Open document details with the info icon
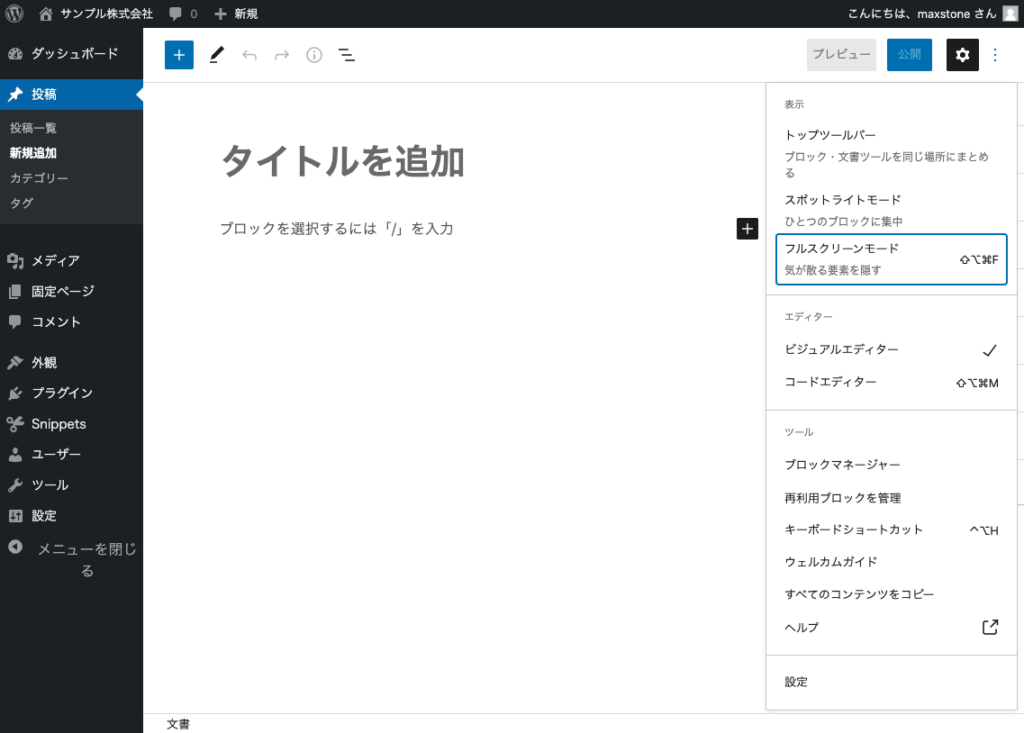This screenshot has height=733, width=1024. [x=313, y=55]
